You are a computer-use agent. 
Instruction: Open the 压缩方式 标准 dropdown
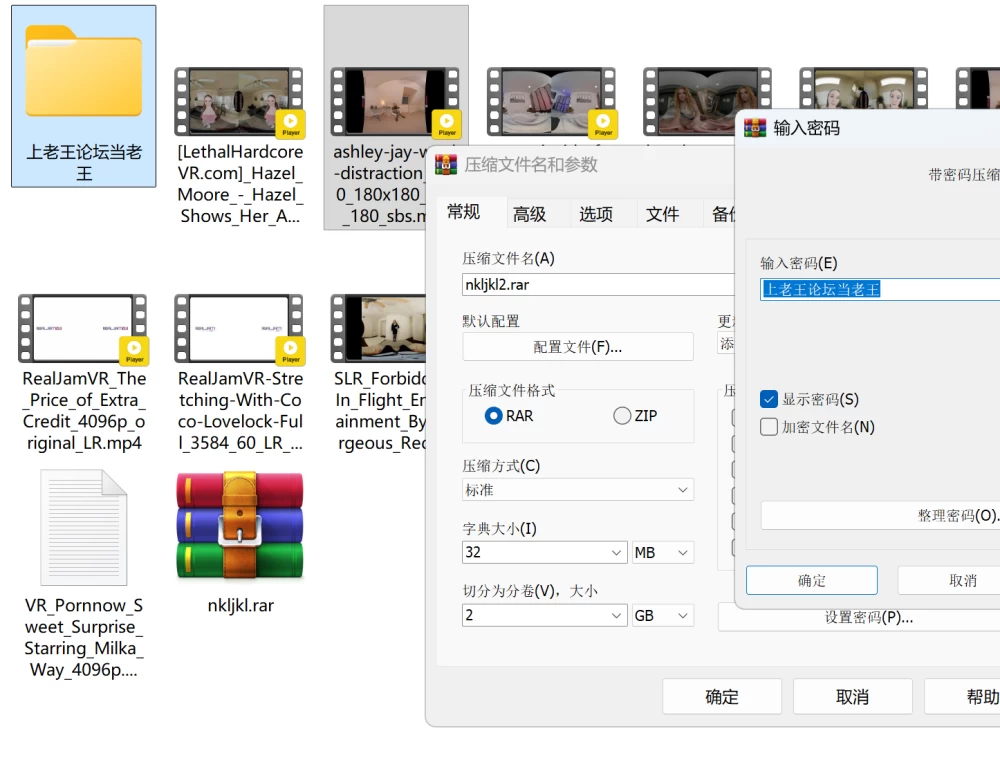pos(578,490)
